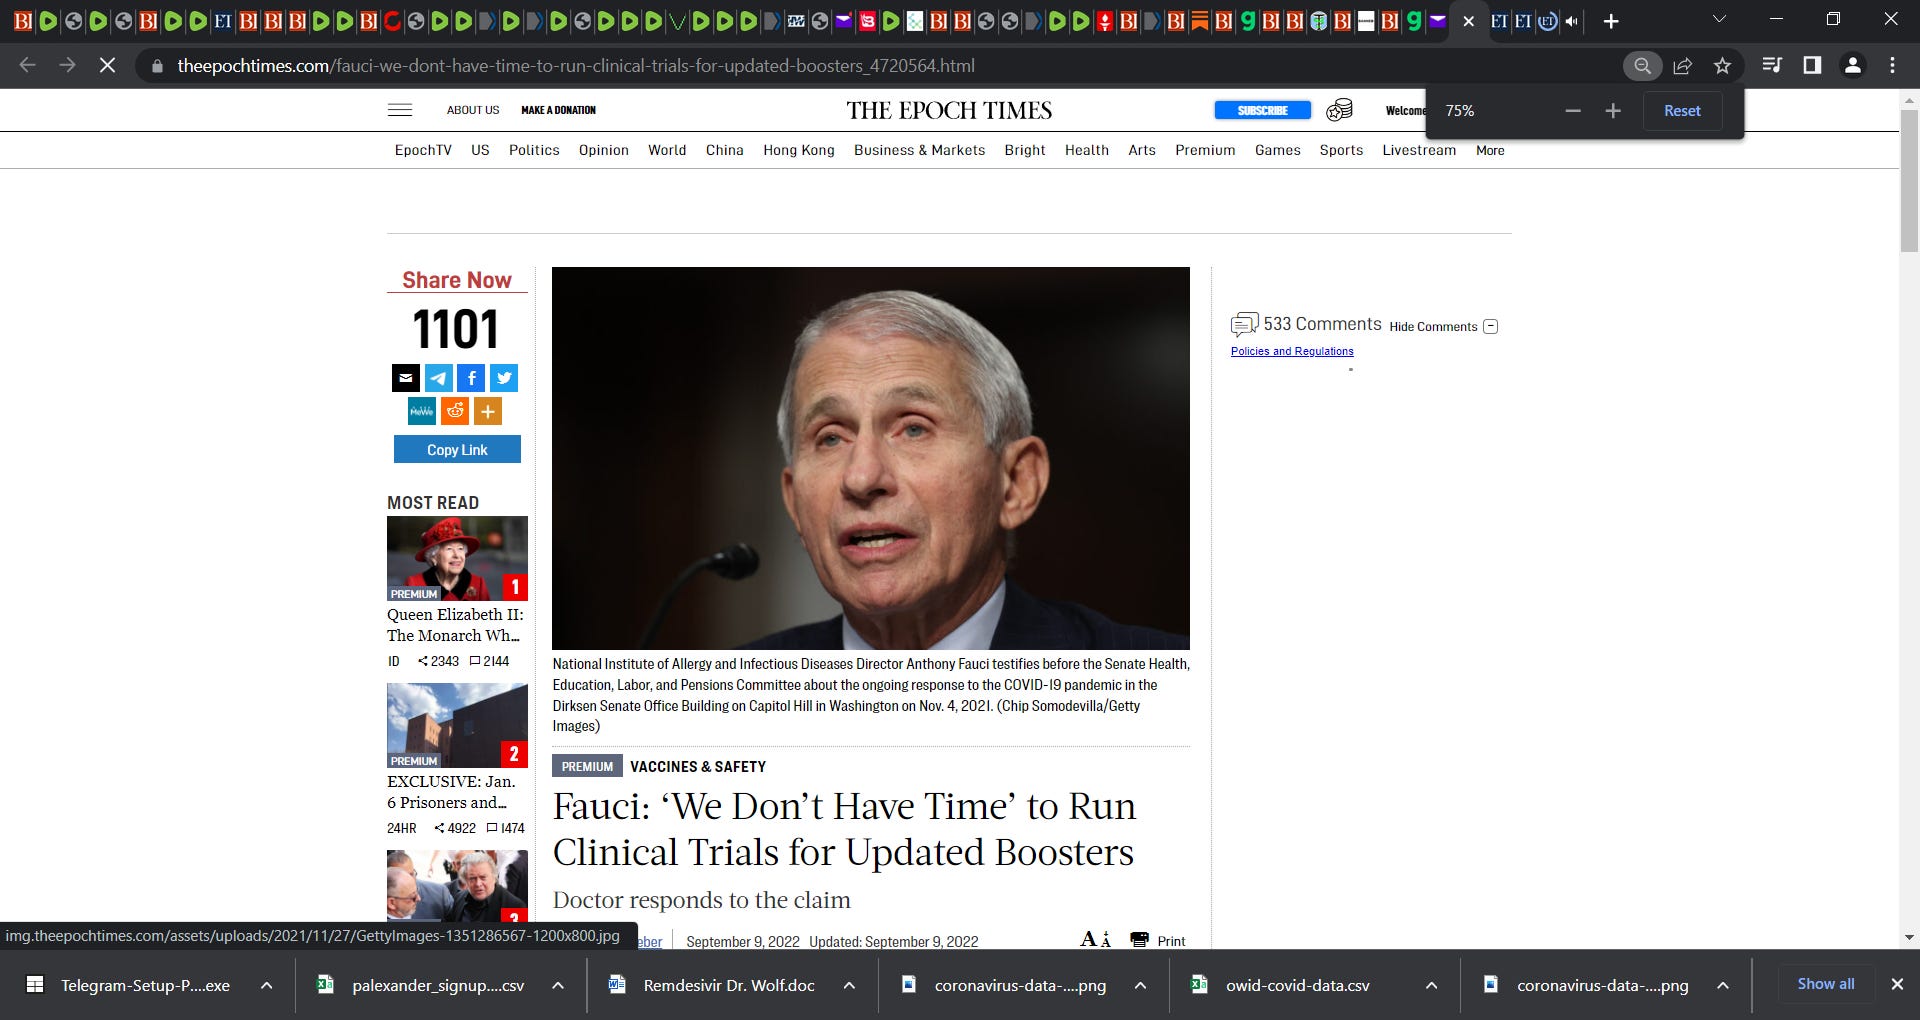Expand options for Telegram-Setup download
The image size is (1920, 1020).
tap(266, 985)
